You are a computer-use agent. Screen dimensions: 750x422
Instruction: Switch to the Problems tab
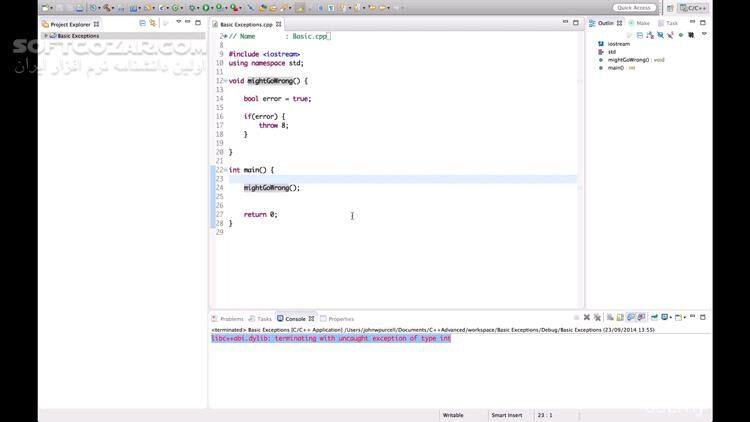coord(231,319)
